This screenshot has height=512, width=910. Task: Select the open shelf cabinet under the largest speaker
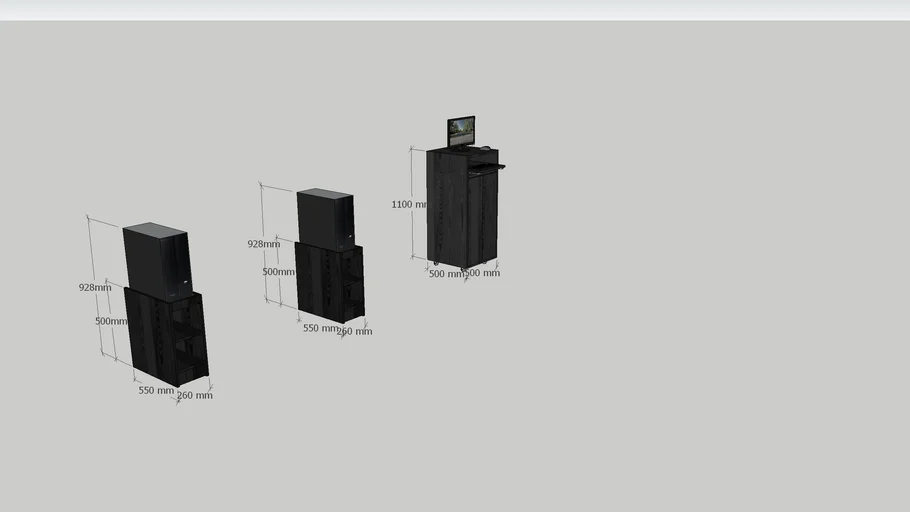[167, 337]
